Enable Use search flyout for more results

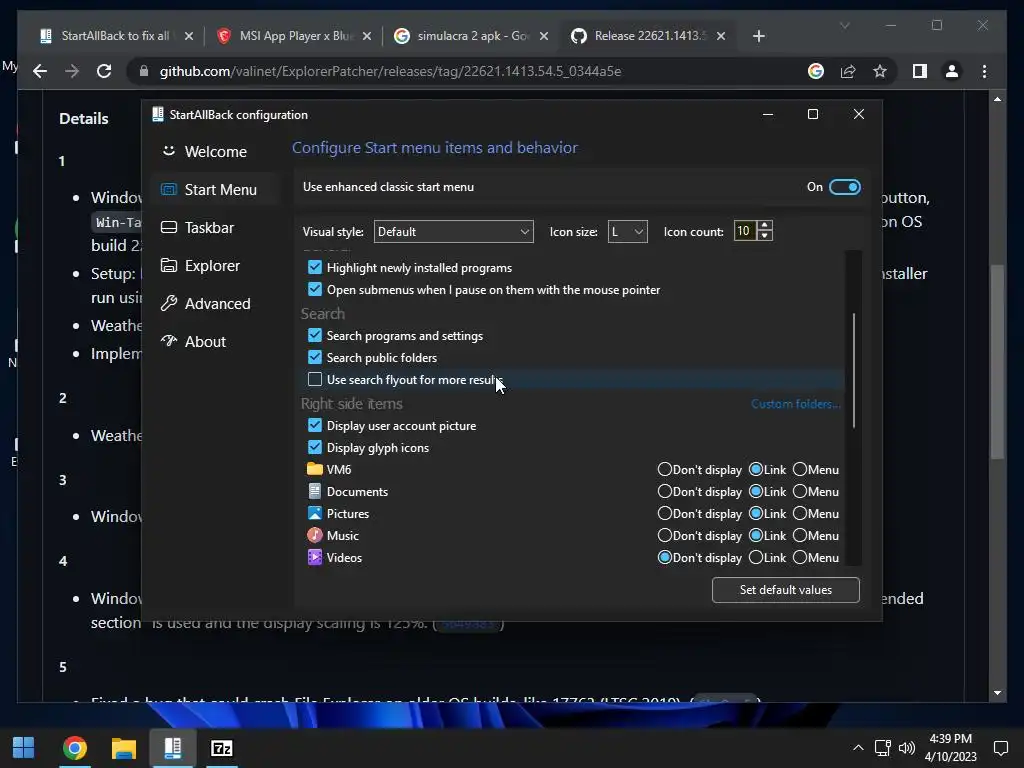coord(315,379)
